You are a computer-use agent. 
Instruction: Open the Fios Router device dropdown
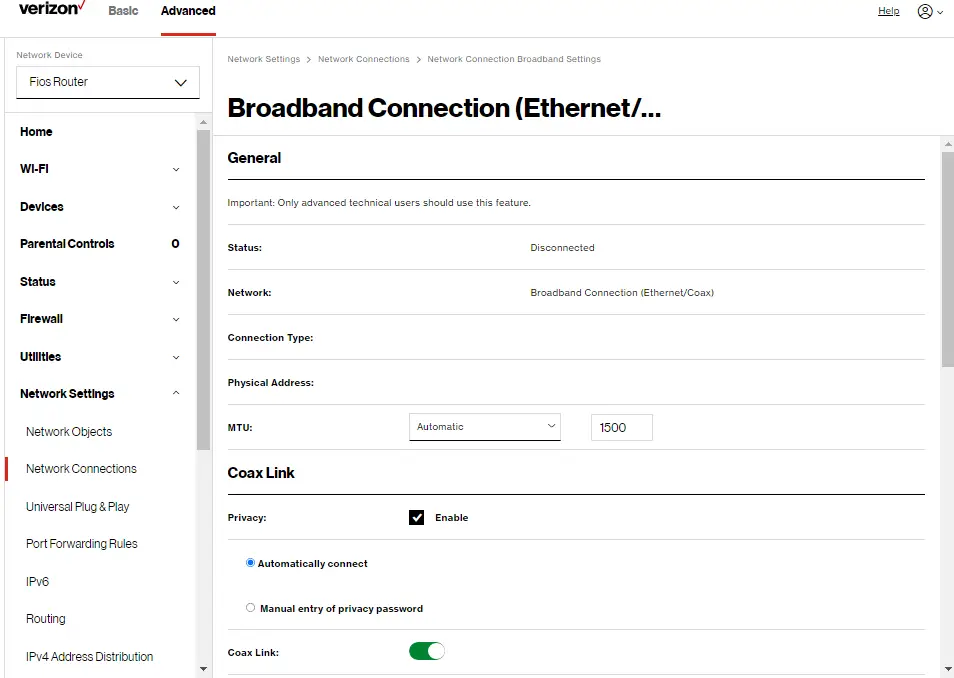tap(107, 81)
